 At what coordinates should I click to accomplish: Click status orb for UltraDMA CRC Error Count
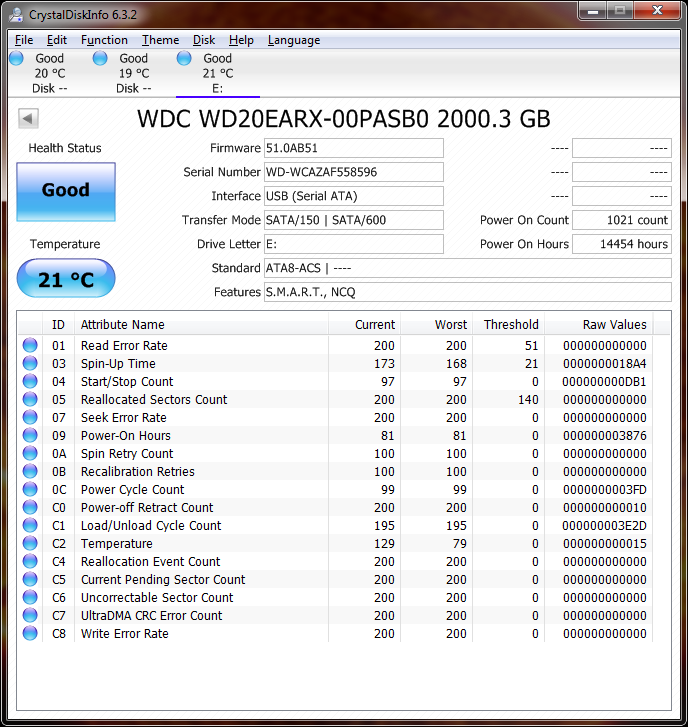(x=30, y=616)
